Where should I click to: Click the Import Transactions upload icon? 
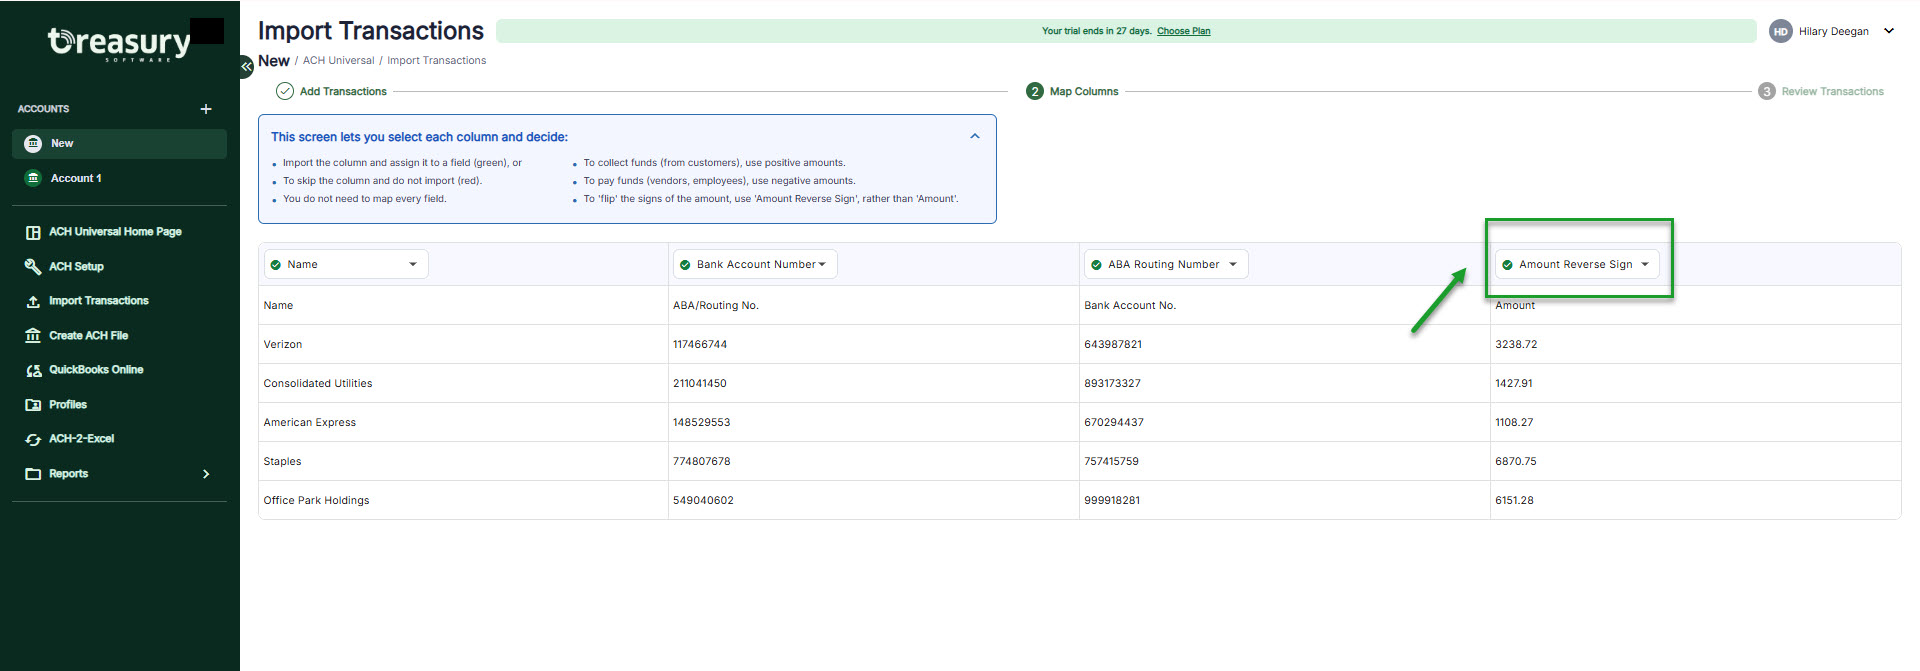(33, 301)
